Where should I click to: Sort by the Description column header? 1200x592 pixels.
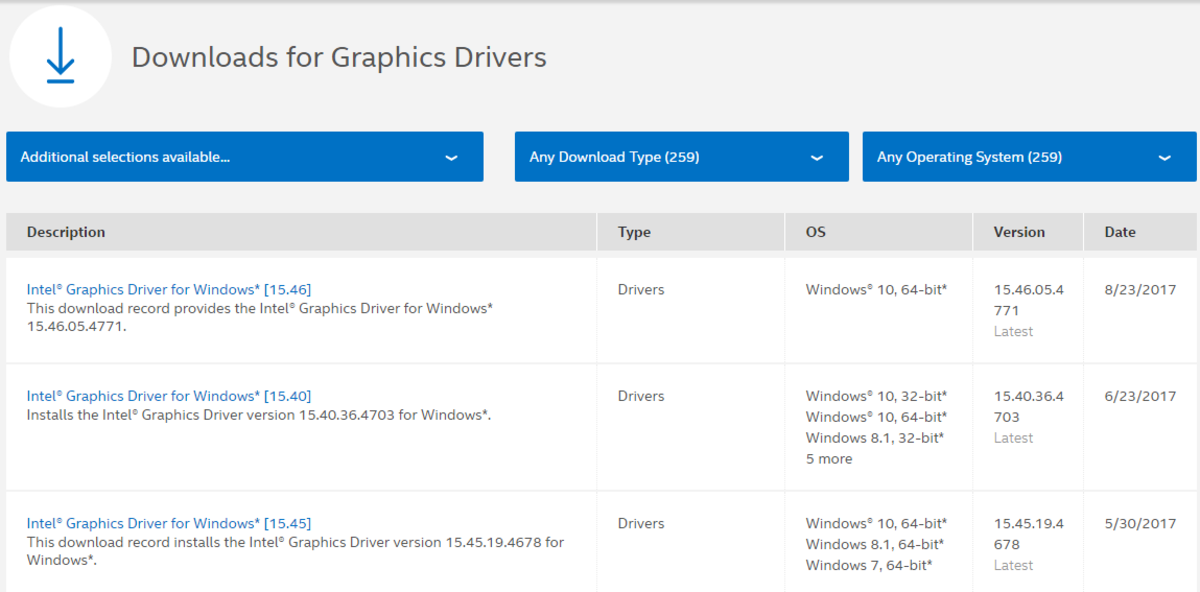66,232
